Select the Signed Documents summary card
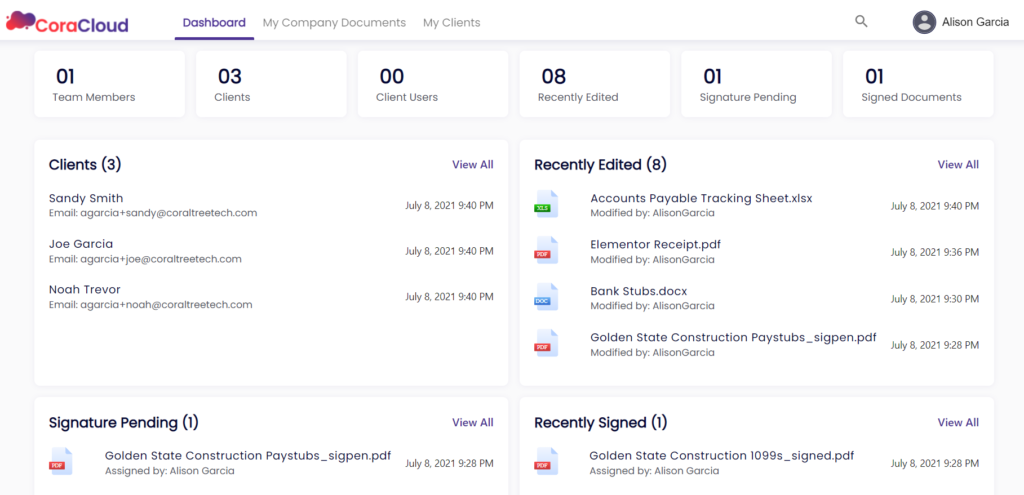This screenshot has width=1024, height=495. [917, 84]
